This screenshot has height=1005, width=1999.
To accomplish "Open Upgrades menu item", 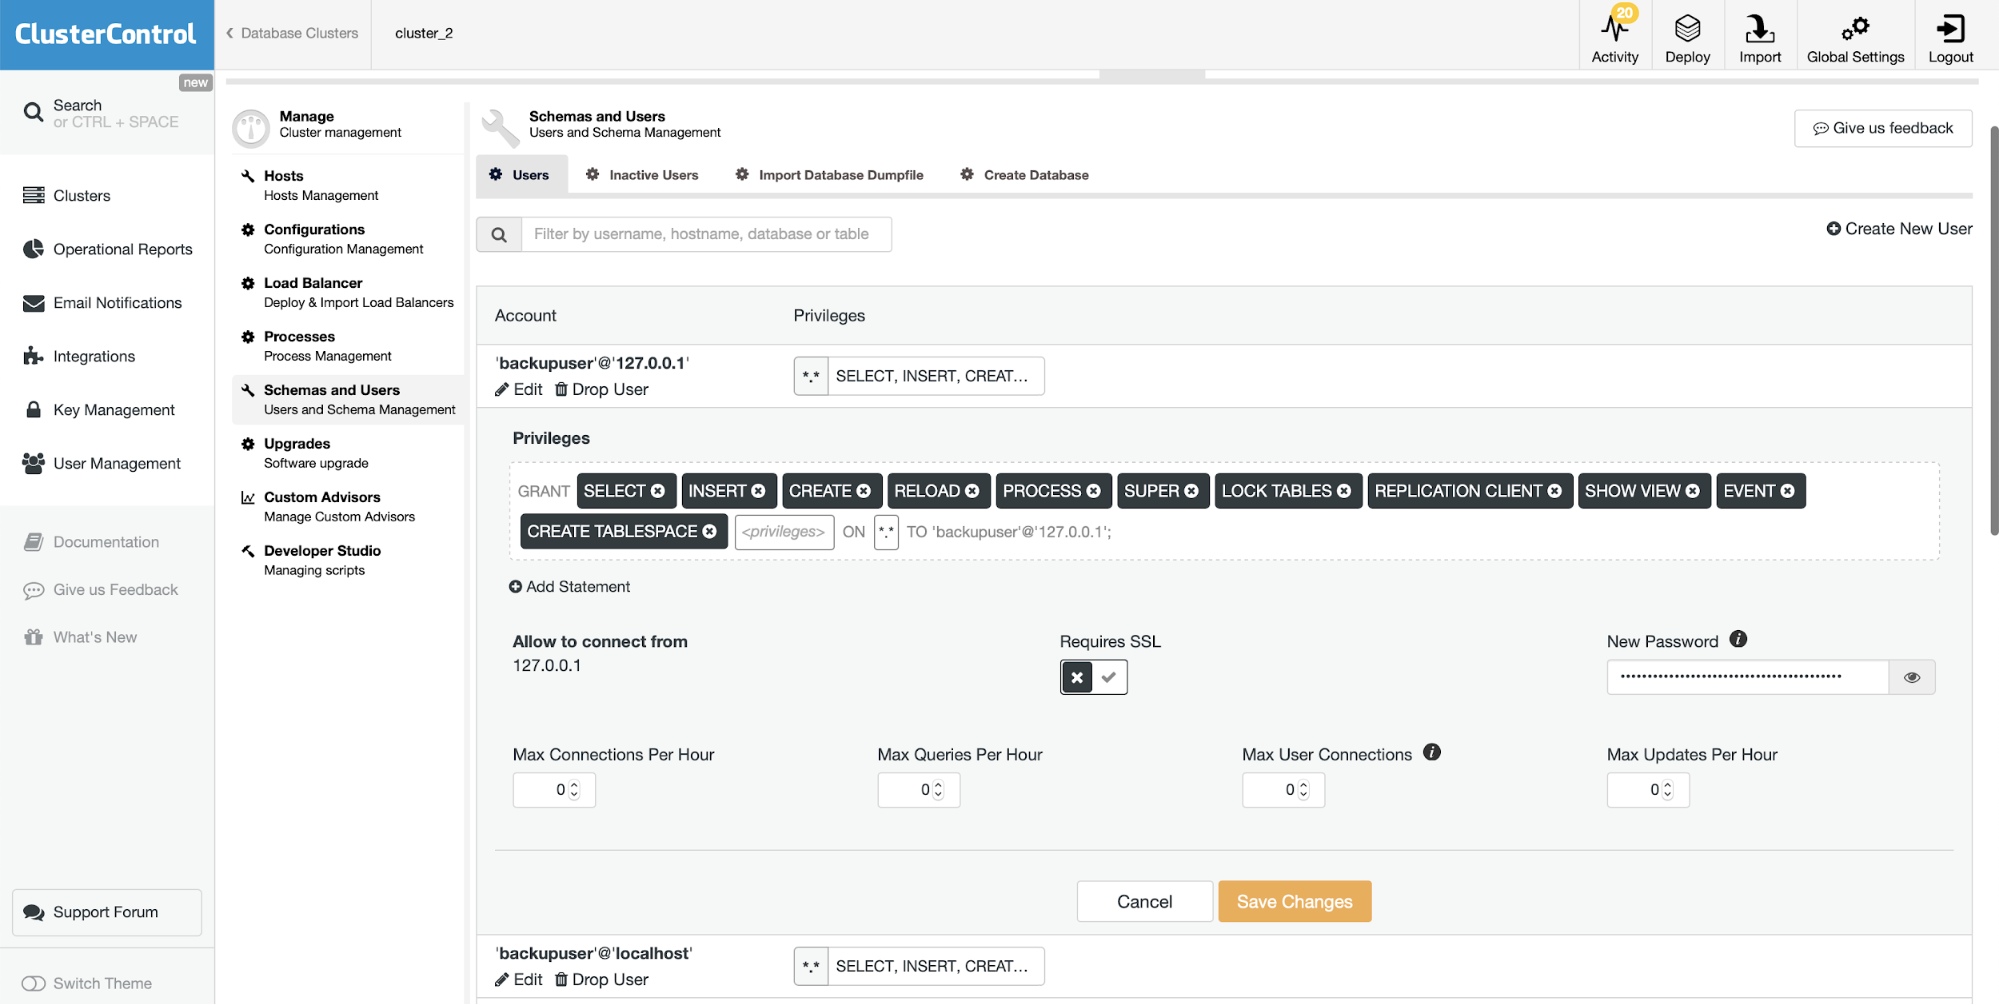I will coord(348,453).
